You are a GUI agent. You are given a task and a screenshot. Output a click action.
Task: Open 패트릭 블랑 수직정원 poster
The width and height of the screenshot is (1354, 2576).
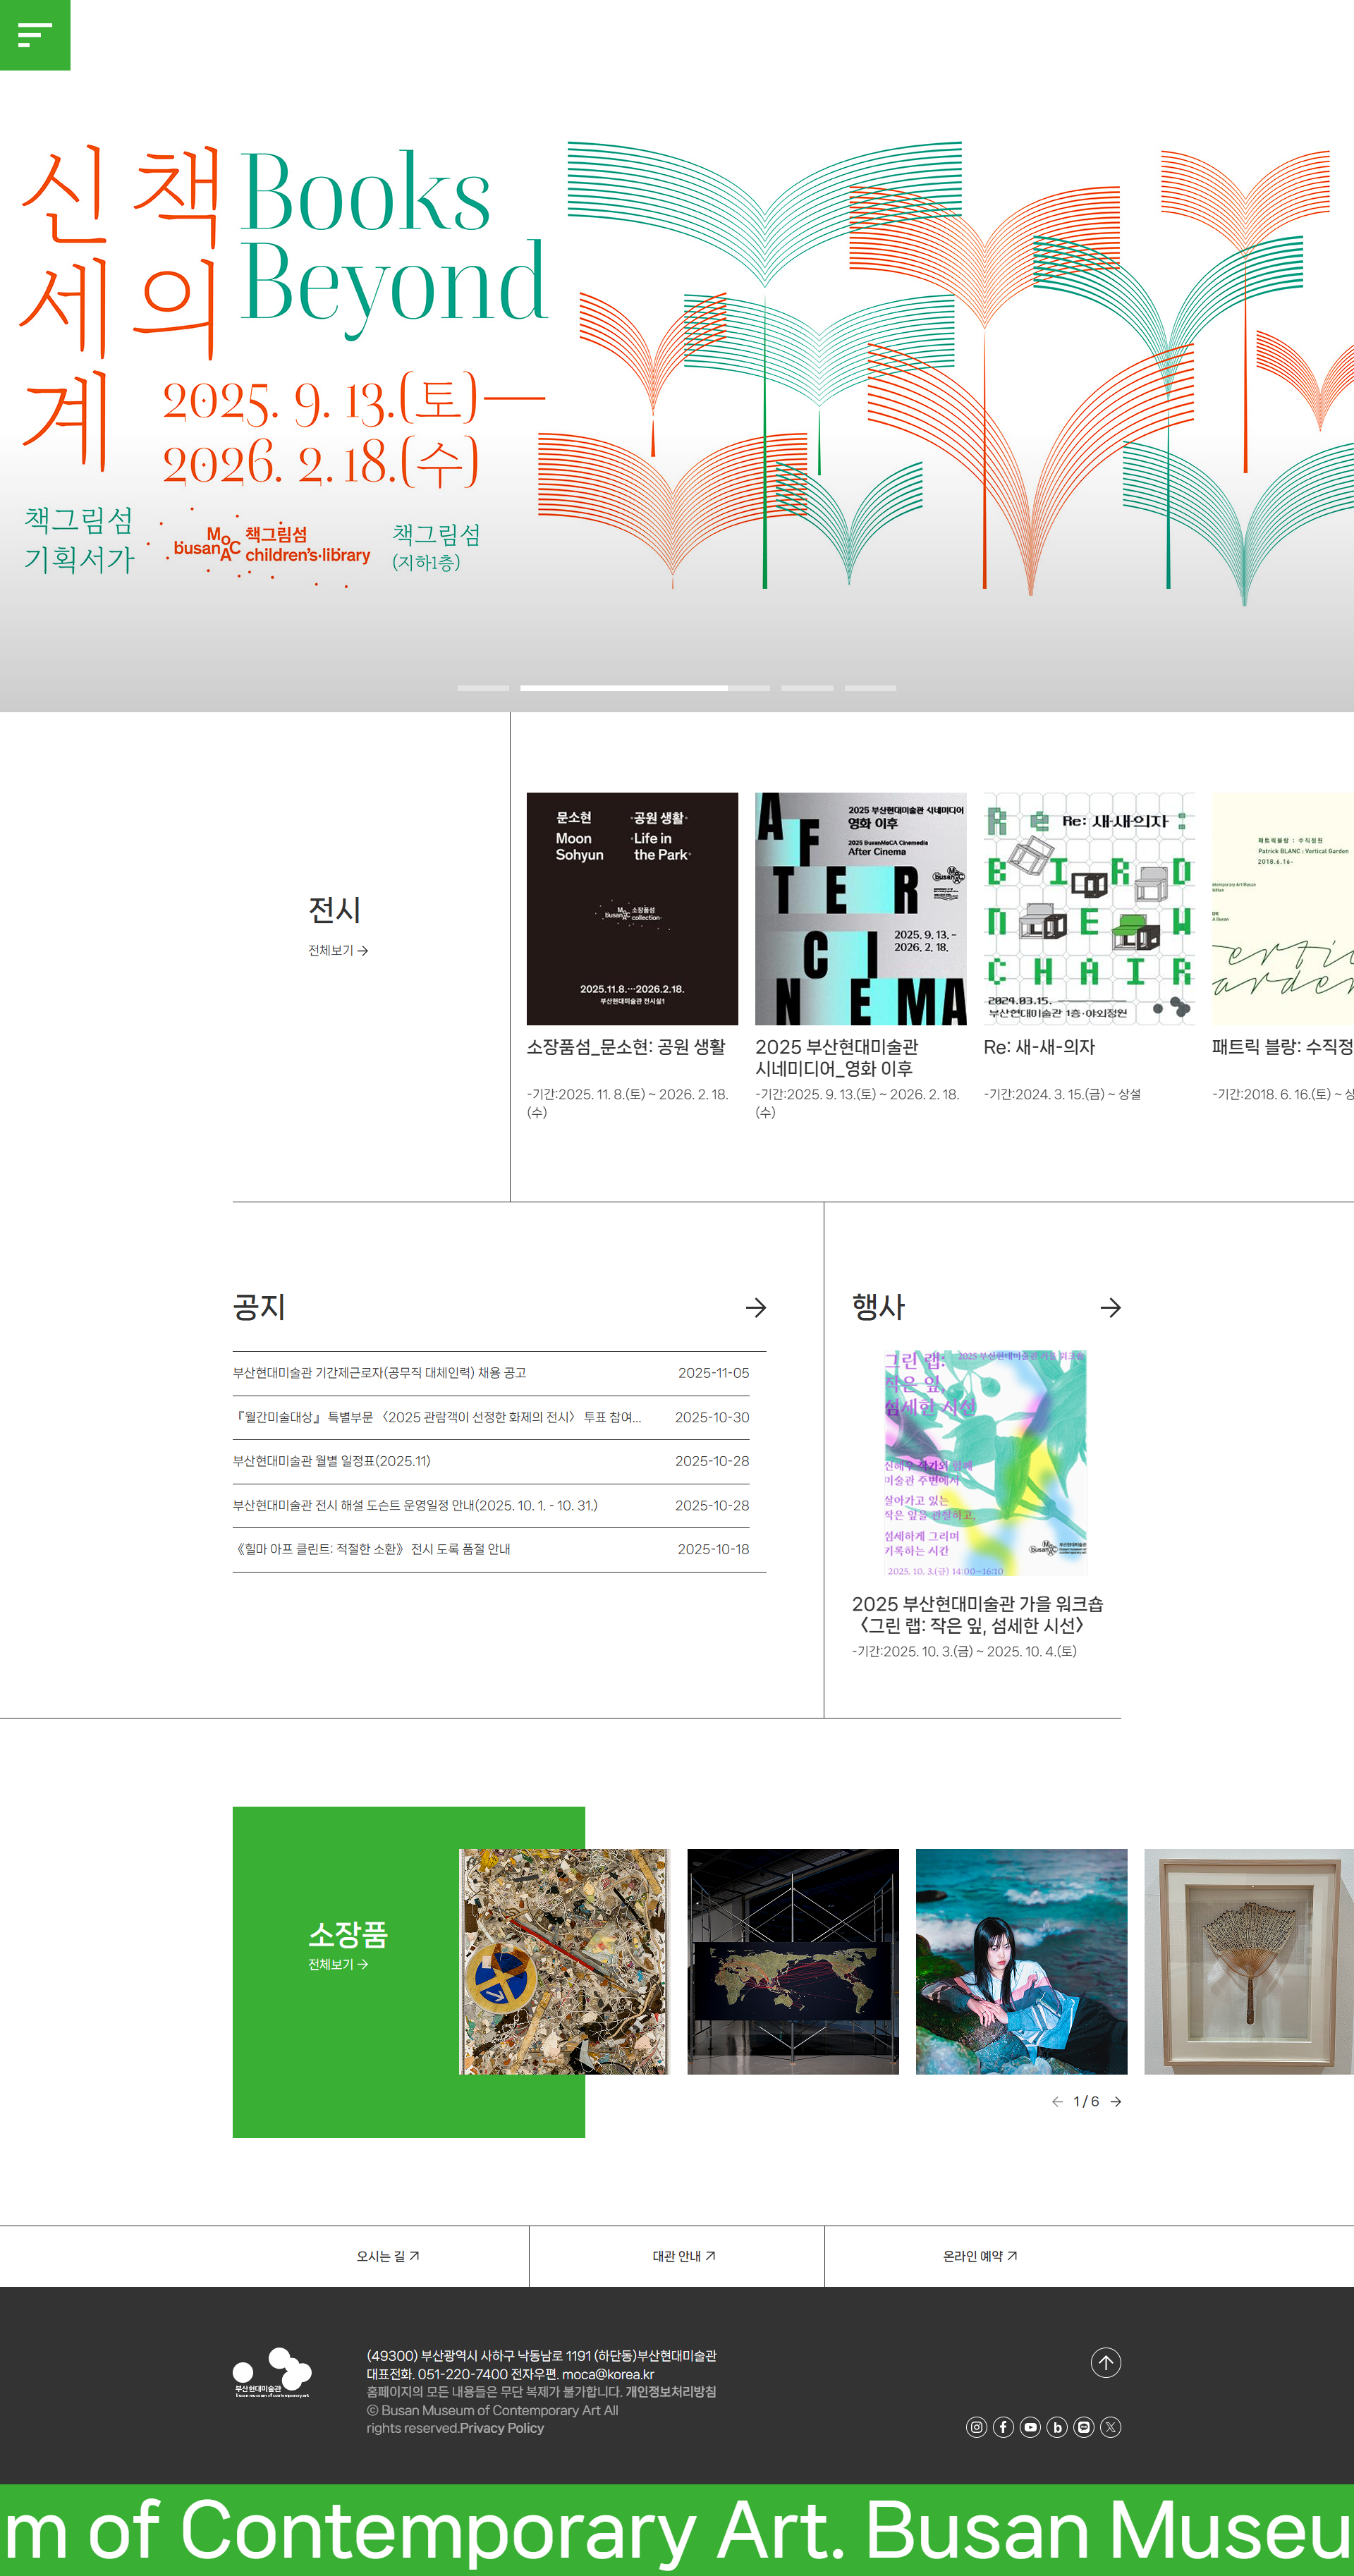1283,908
